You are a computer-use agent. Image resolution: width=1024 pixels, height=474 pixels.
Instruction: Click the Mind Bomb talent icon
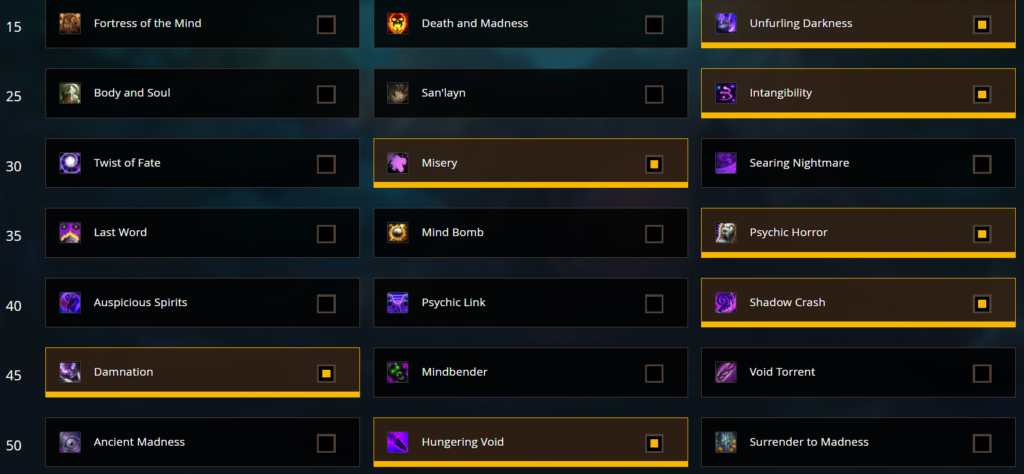click(398, 233)
